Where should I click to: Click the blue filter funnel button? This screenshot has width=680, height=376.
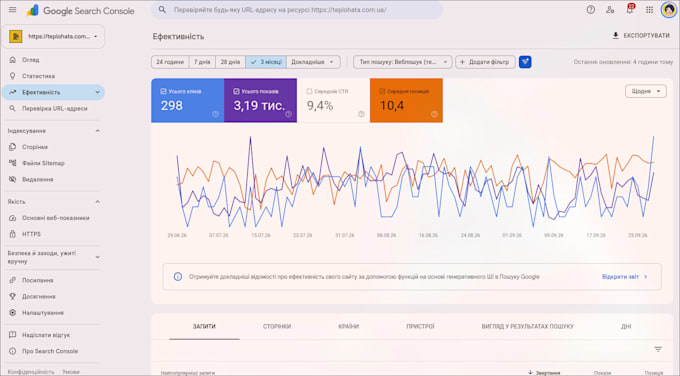[525, 62]
